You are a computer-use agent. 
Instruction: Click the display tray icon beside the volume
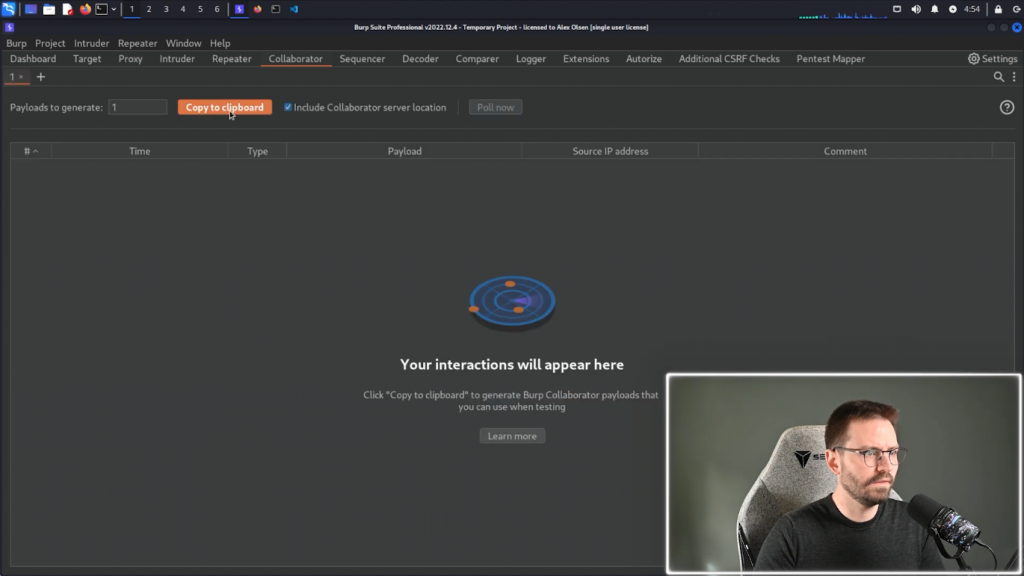(897, 9)
